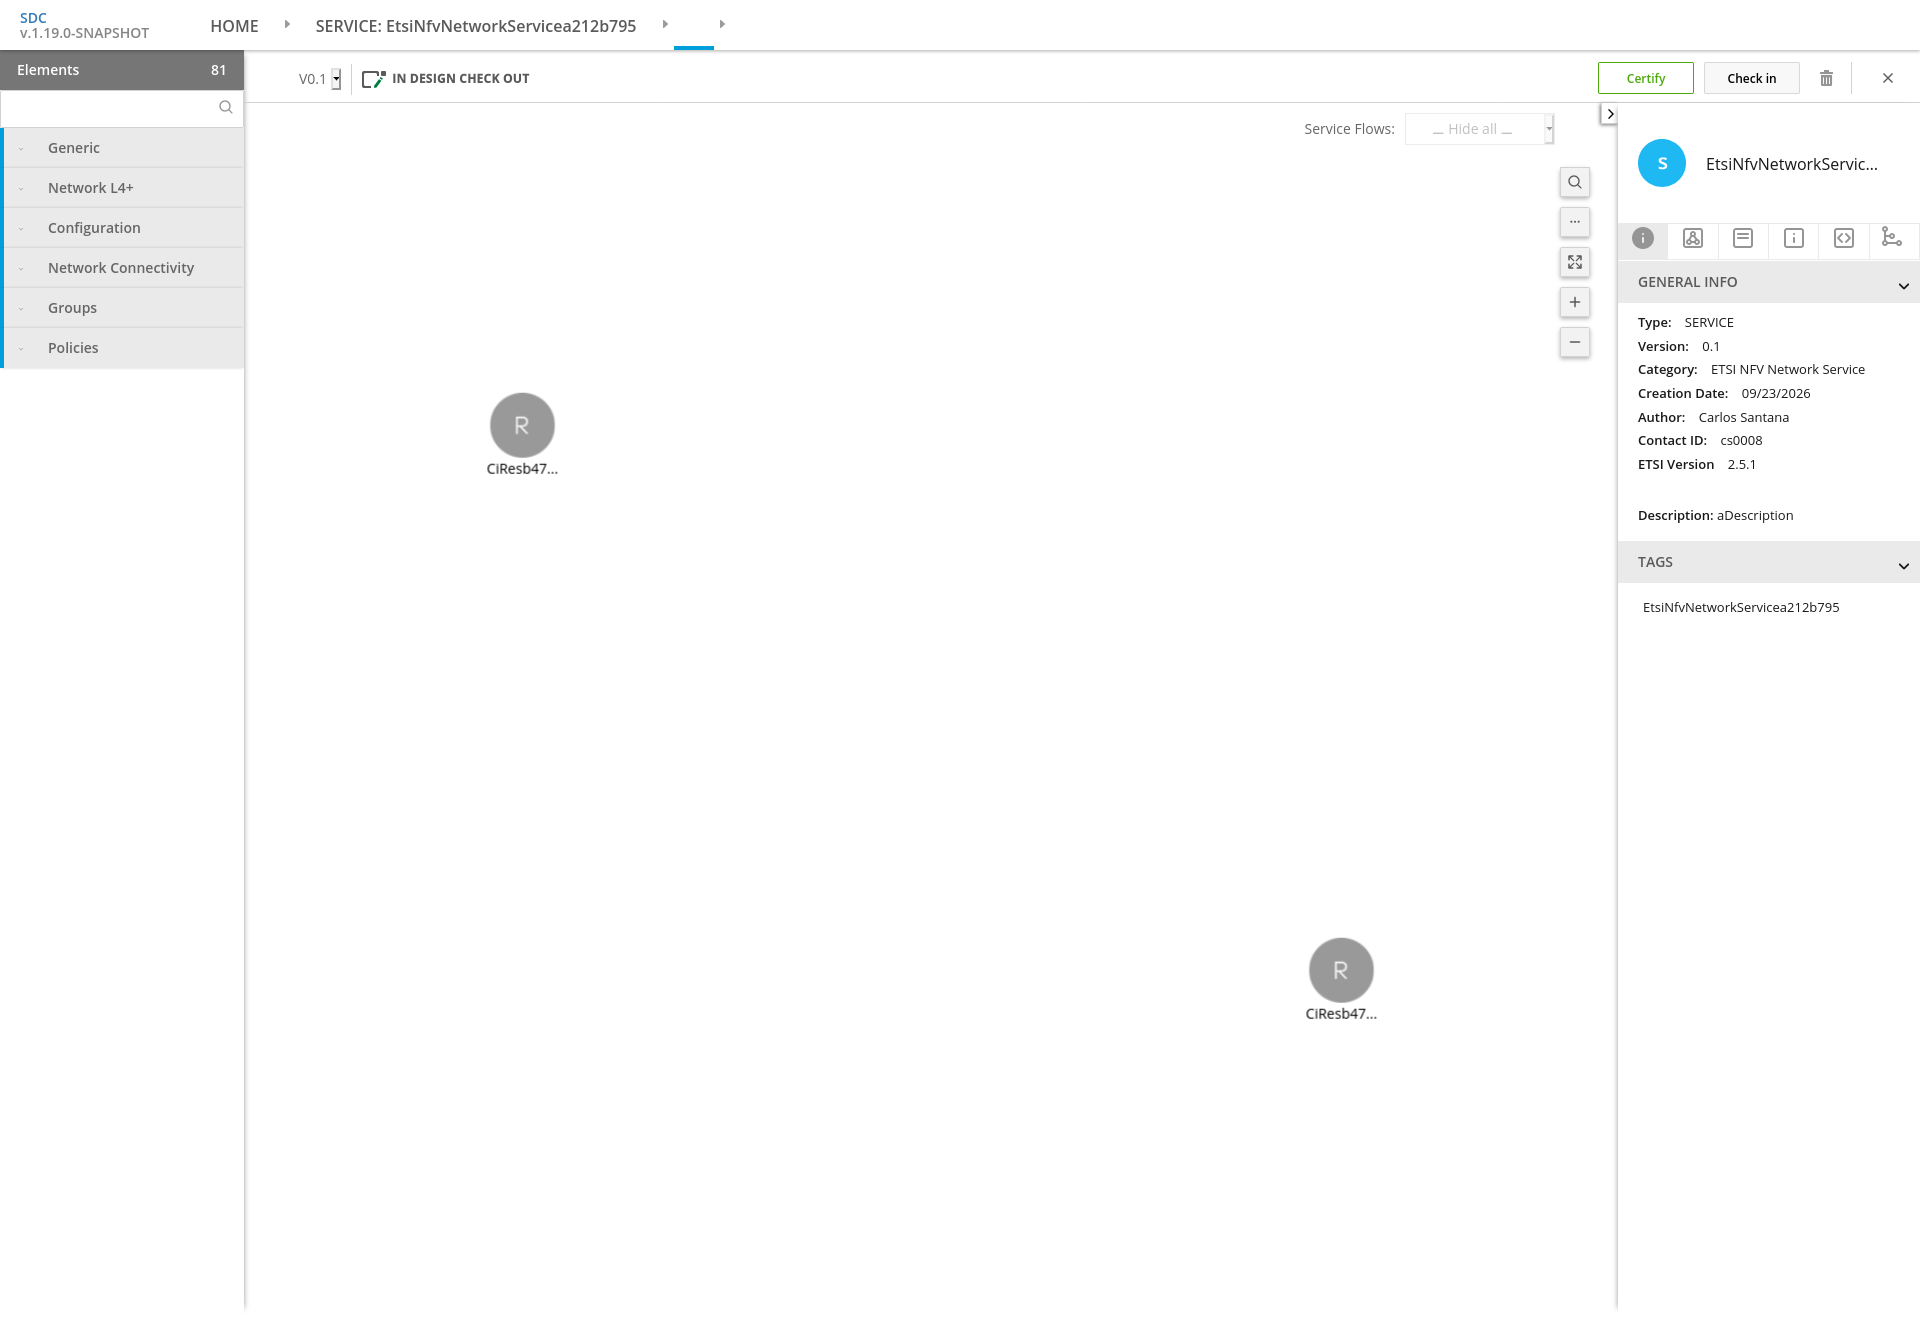Open the canvas search icon
This screenshot has height=1319, width=1920.
click(1575, 182)
